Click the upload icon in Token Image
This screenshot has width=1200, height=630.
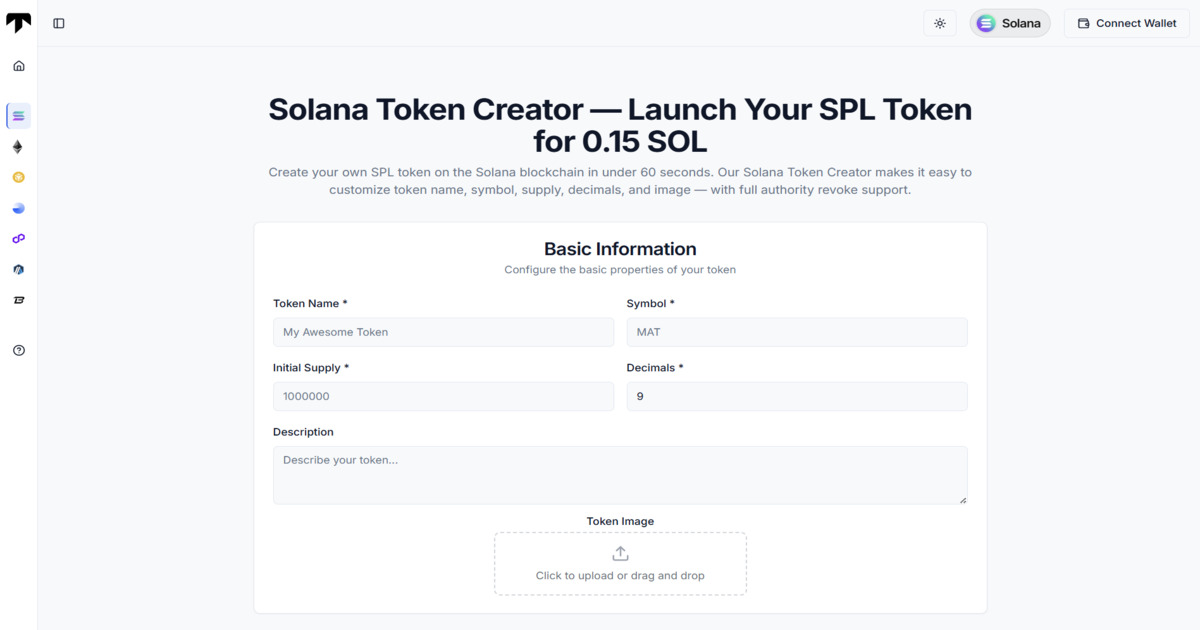point(620,551)
